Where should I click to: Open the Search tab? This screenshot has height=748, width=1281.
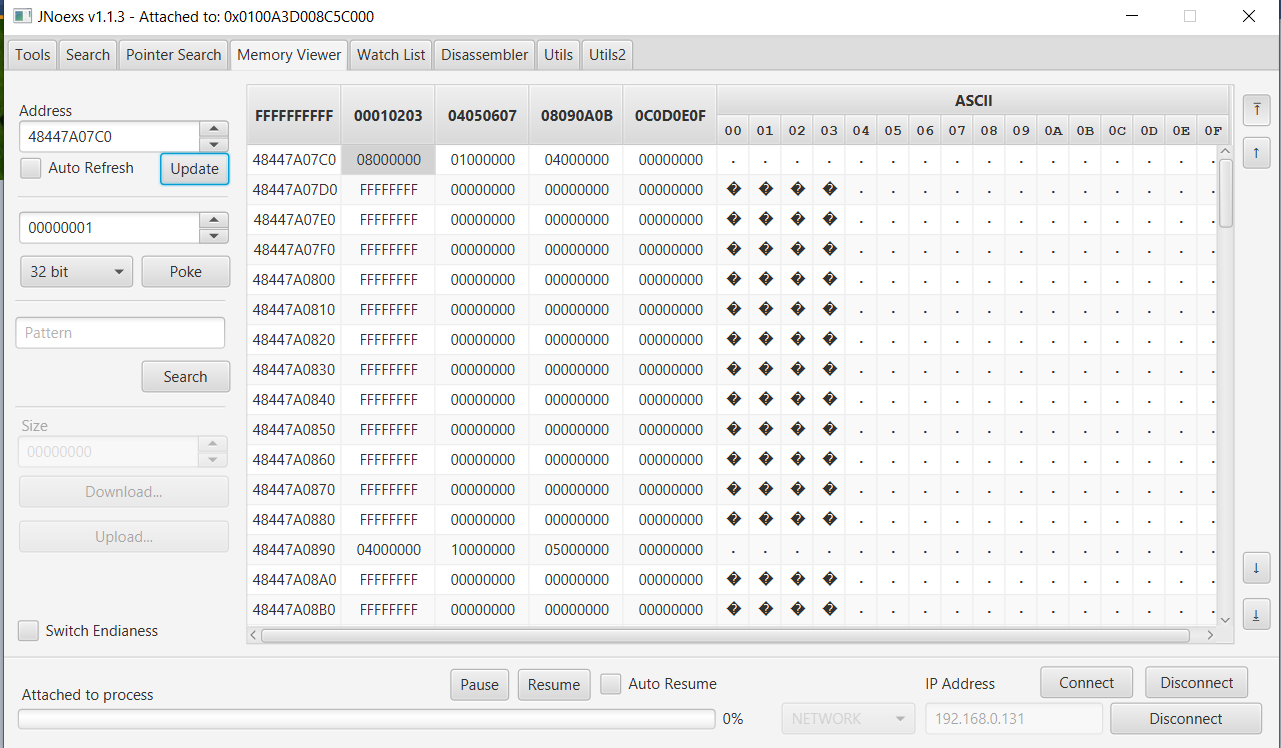pos(88,55)
